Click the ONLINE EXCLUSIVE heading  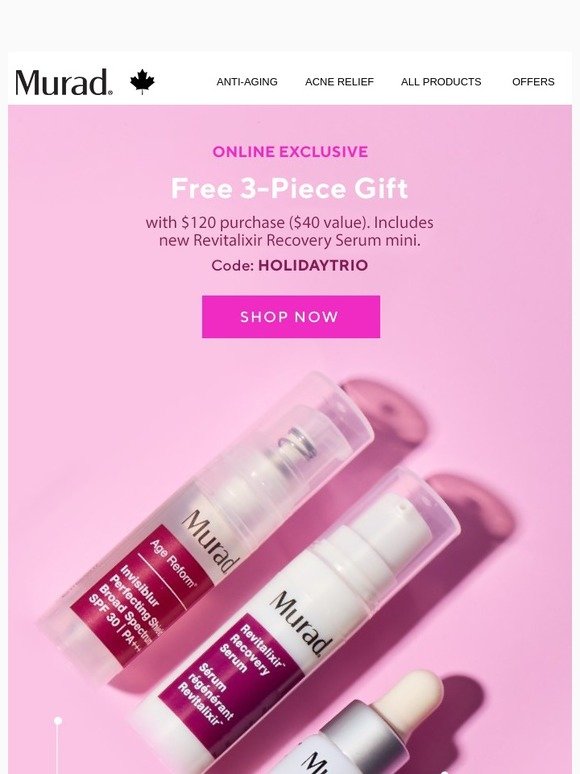[290, 152]
